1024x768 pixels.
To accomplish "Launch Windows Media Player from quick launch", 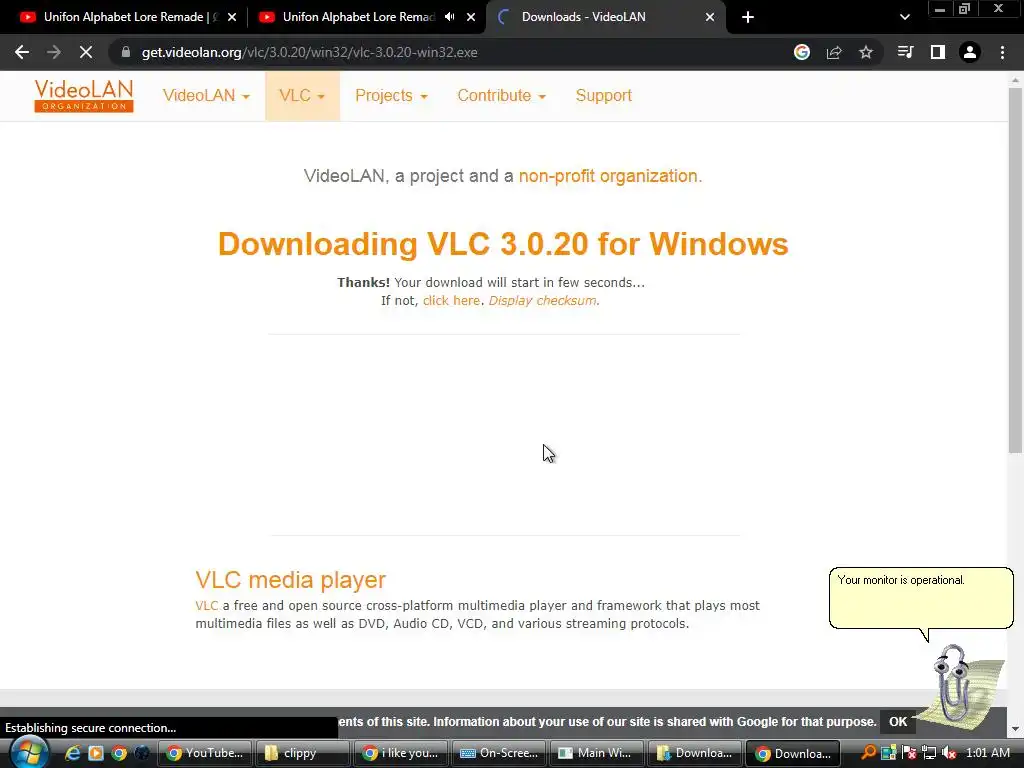I will [x=95, y=753].
